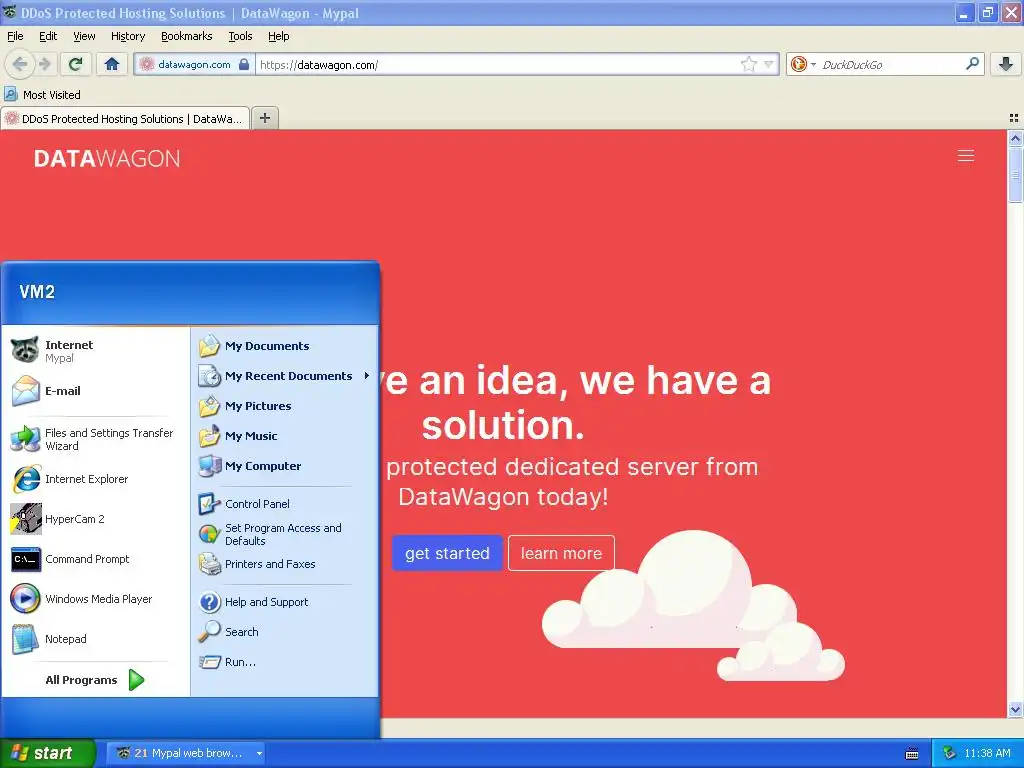Open the downloads arrow button
This screenshot has height=768, width=1024.
click(1006, 64)
